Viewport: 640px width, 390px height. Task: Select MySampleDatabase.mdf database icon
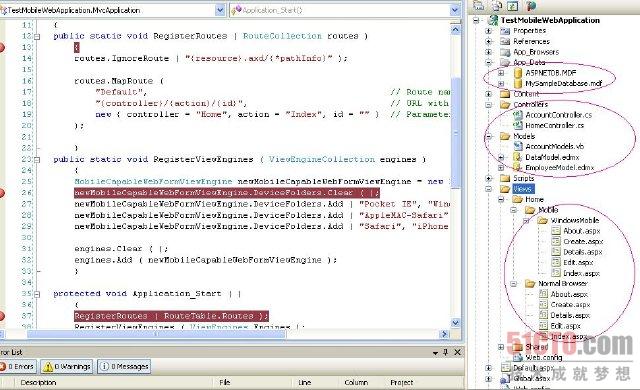coord(518,83)
